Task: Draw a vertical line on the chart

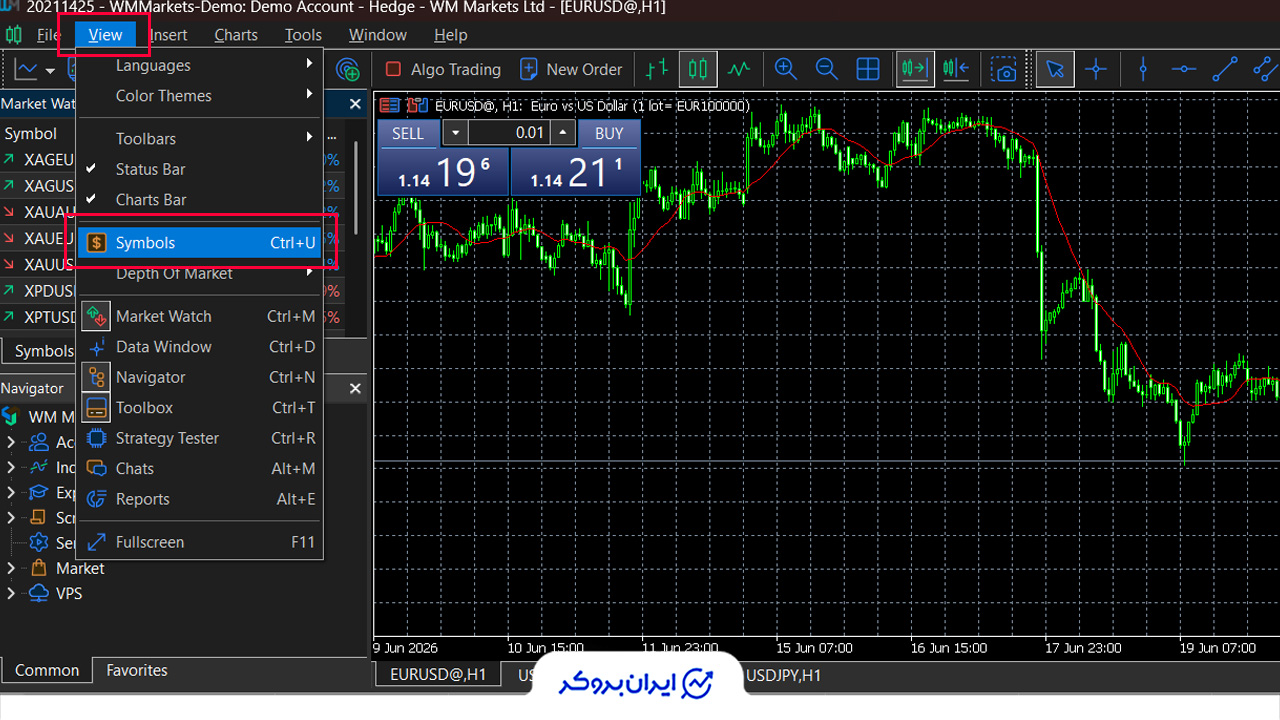Action: 1143,69
